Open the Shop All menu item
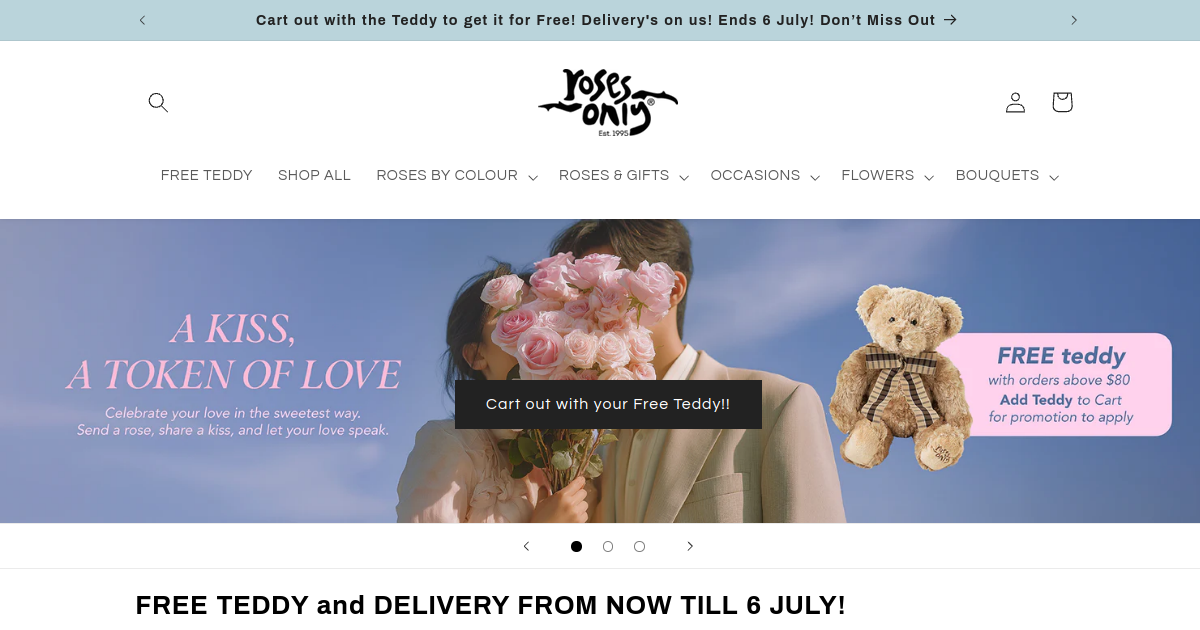Image resolution: width=1200 pixels, height=630 pixels. (x=314, y=176)
